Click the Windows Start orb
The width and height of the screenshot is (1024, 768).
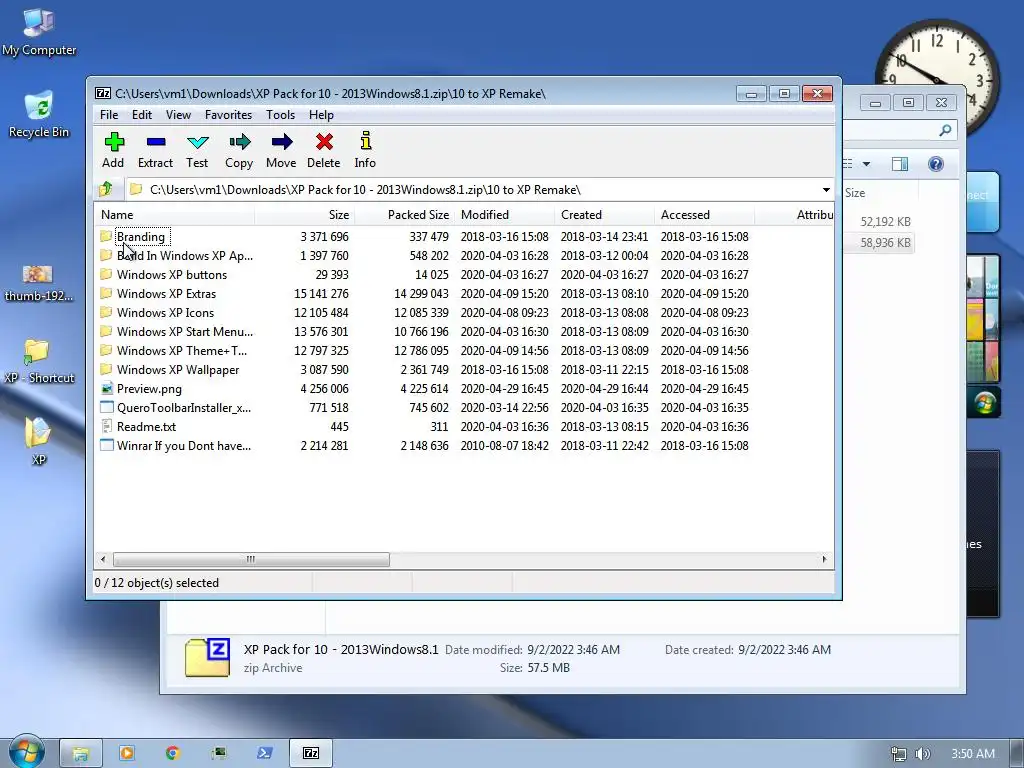pos(26,752)
